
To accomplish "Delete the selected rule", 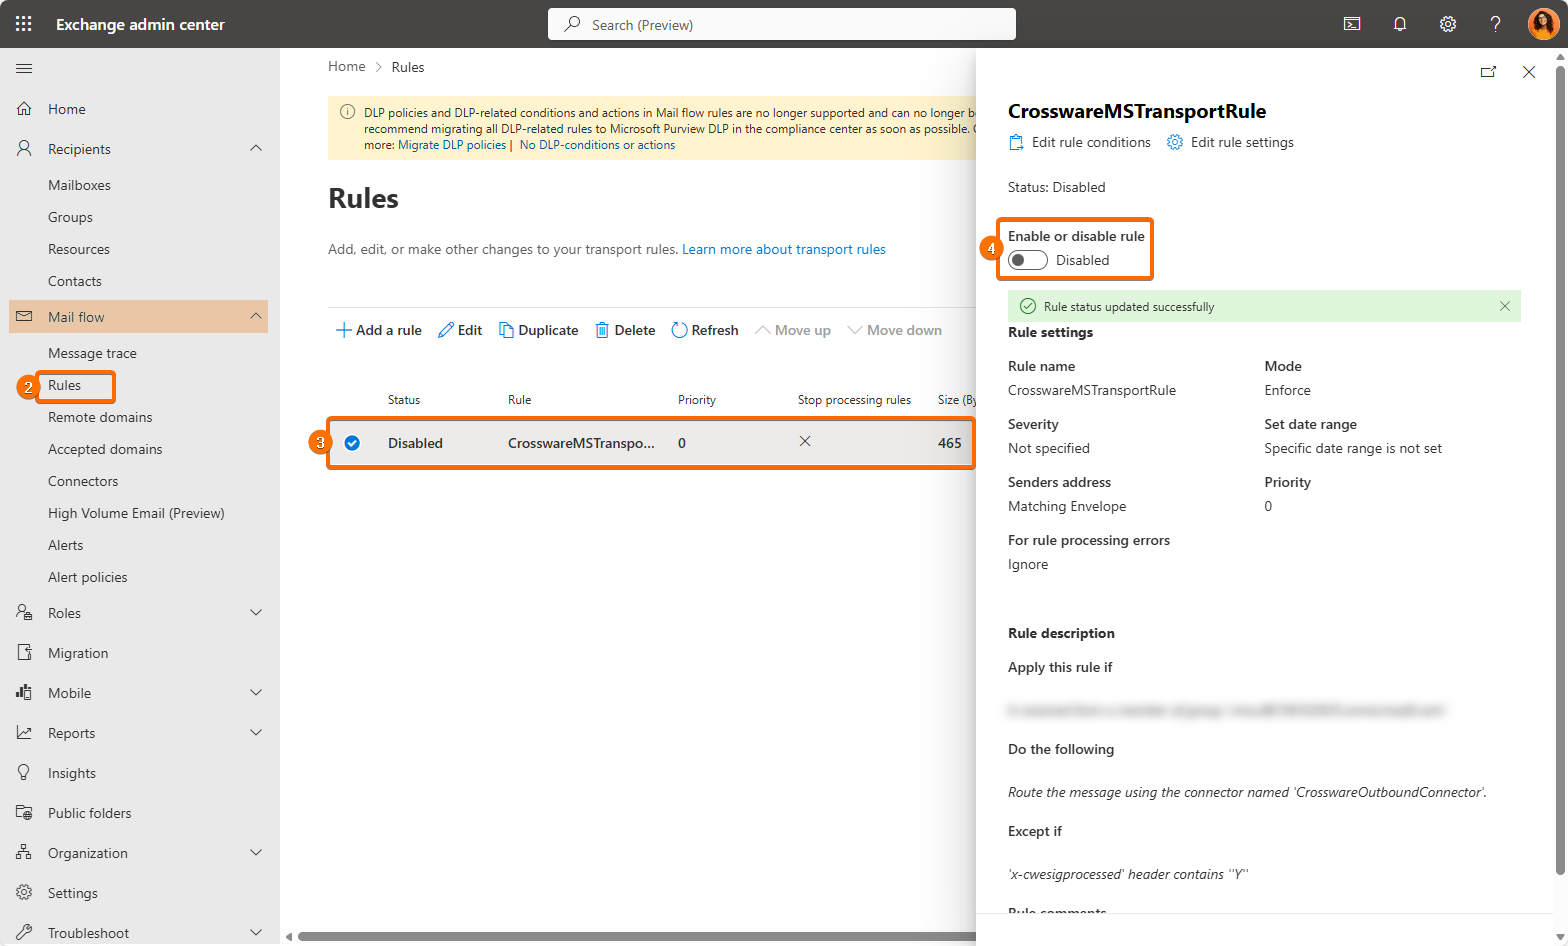I will pos(625,330).
